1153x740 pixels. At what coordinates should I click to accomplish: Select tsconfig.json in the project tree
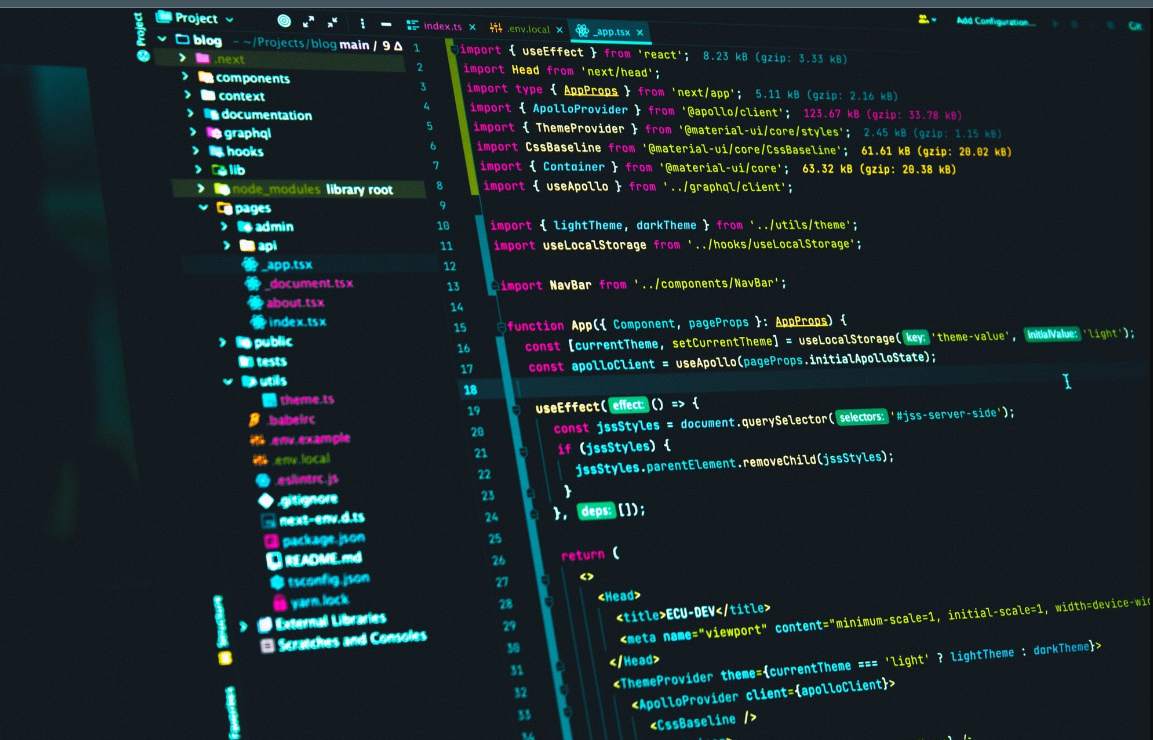pos(329,580)
